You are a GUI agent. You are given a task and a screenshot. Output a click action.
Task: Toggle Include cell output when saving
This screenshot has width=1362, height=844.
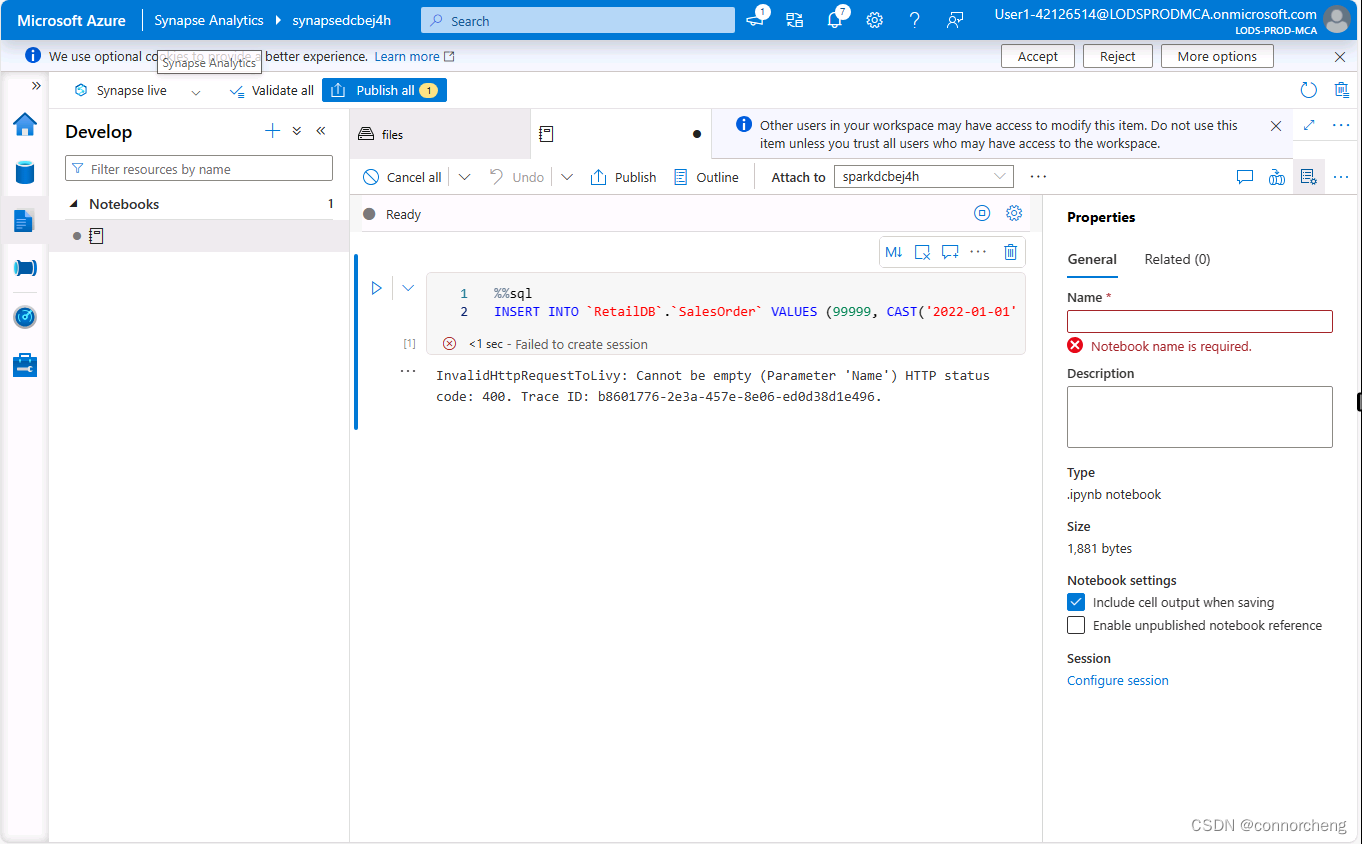tap(1076, 602)
